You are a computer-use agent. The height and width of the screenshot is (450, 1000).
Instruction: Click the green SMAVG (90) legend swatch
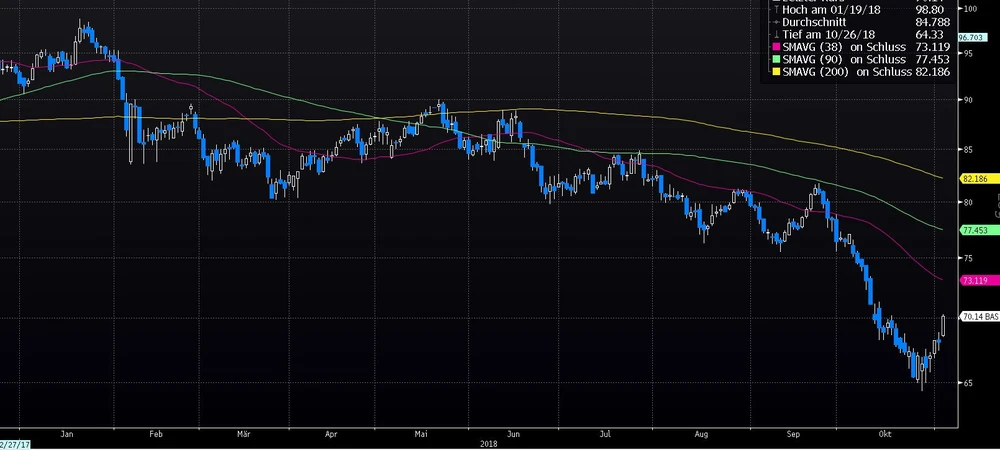[x=775, y=59]
